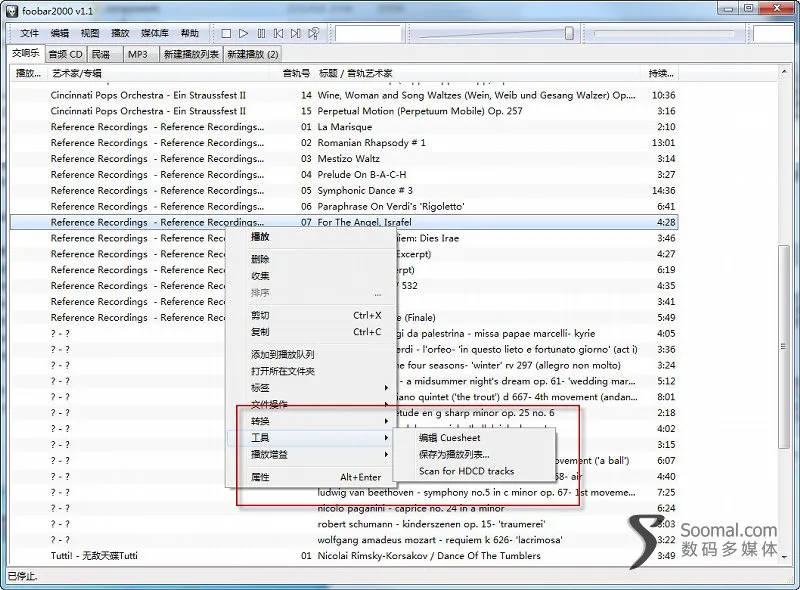Open the 媒体库 menu
Viewport: 800px width, 590px height.
[x=155, y=33]
